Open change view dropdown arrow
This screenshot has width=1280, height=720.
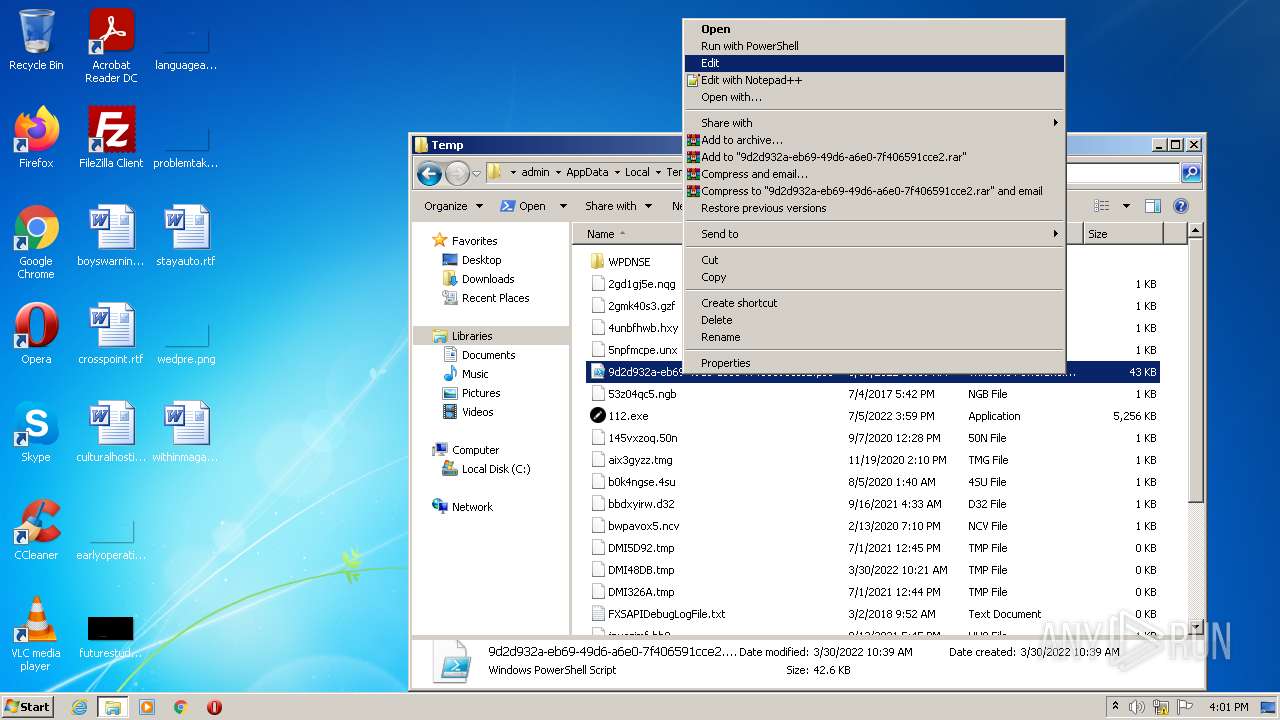[x=1126, y=206]
